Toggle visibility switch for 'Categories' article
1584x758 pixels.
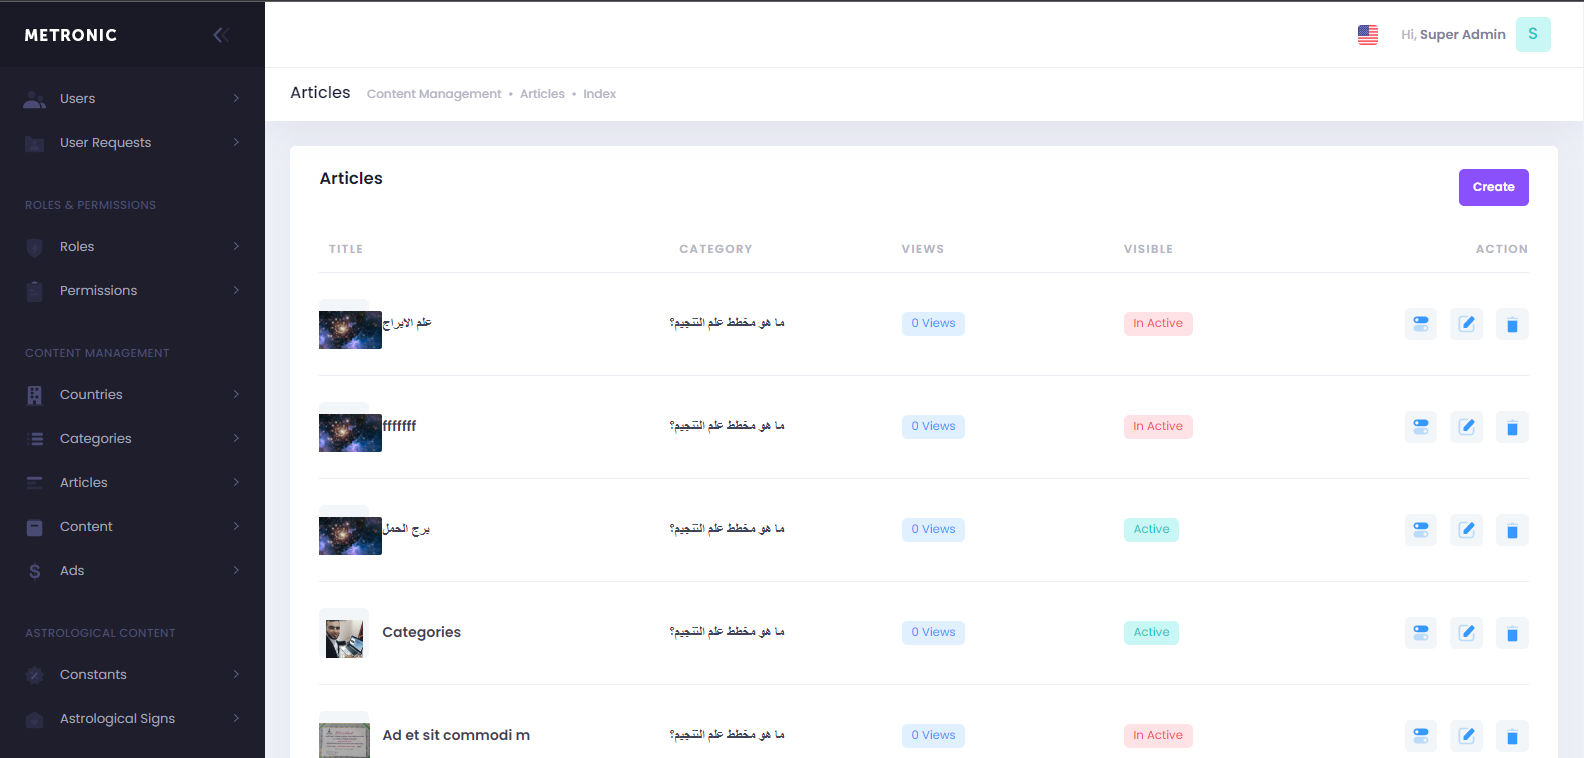point(1420,633)
